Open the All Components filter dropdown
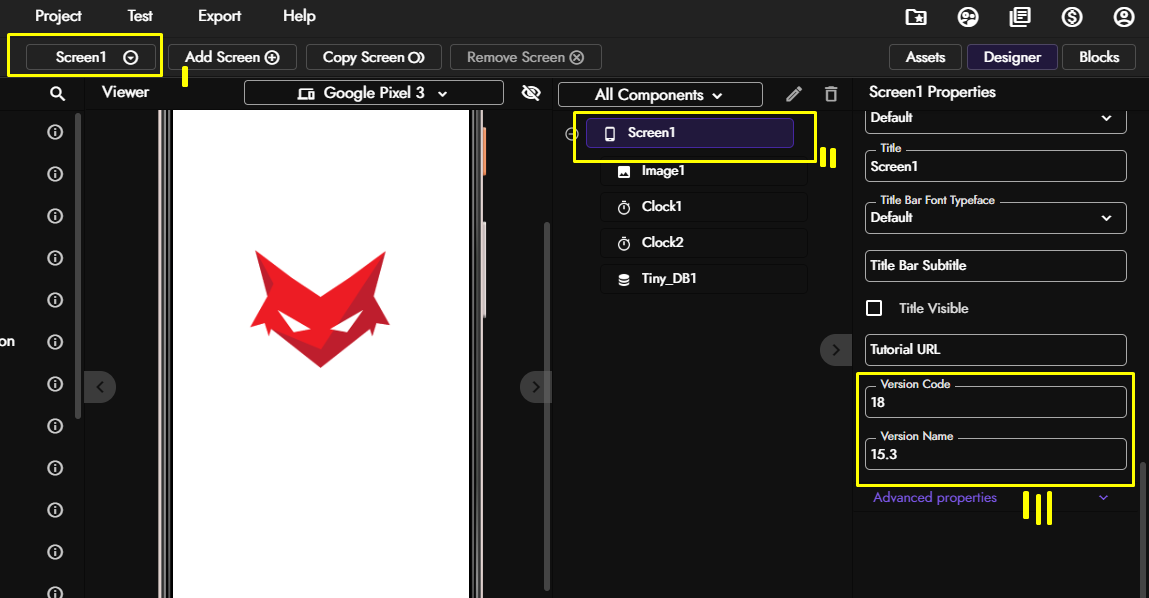Viewport: 1149px width, 598px height. pos(660,95)
